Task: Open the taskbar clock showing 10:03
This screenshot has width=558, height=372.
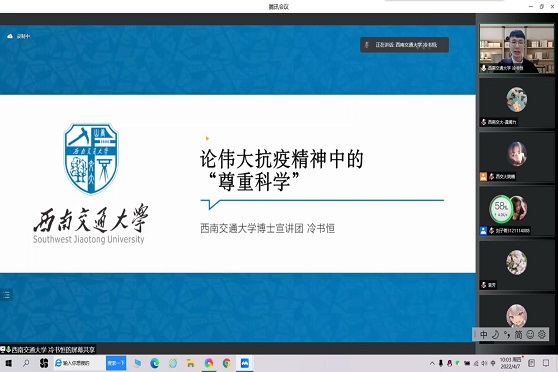Action: pos(511,363)
